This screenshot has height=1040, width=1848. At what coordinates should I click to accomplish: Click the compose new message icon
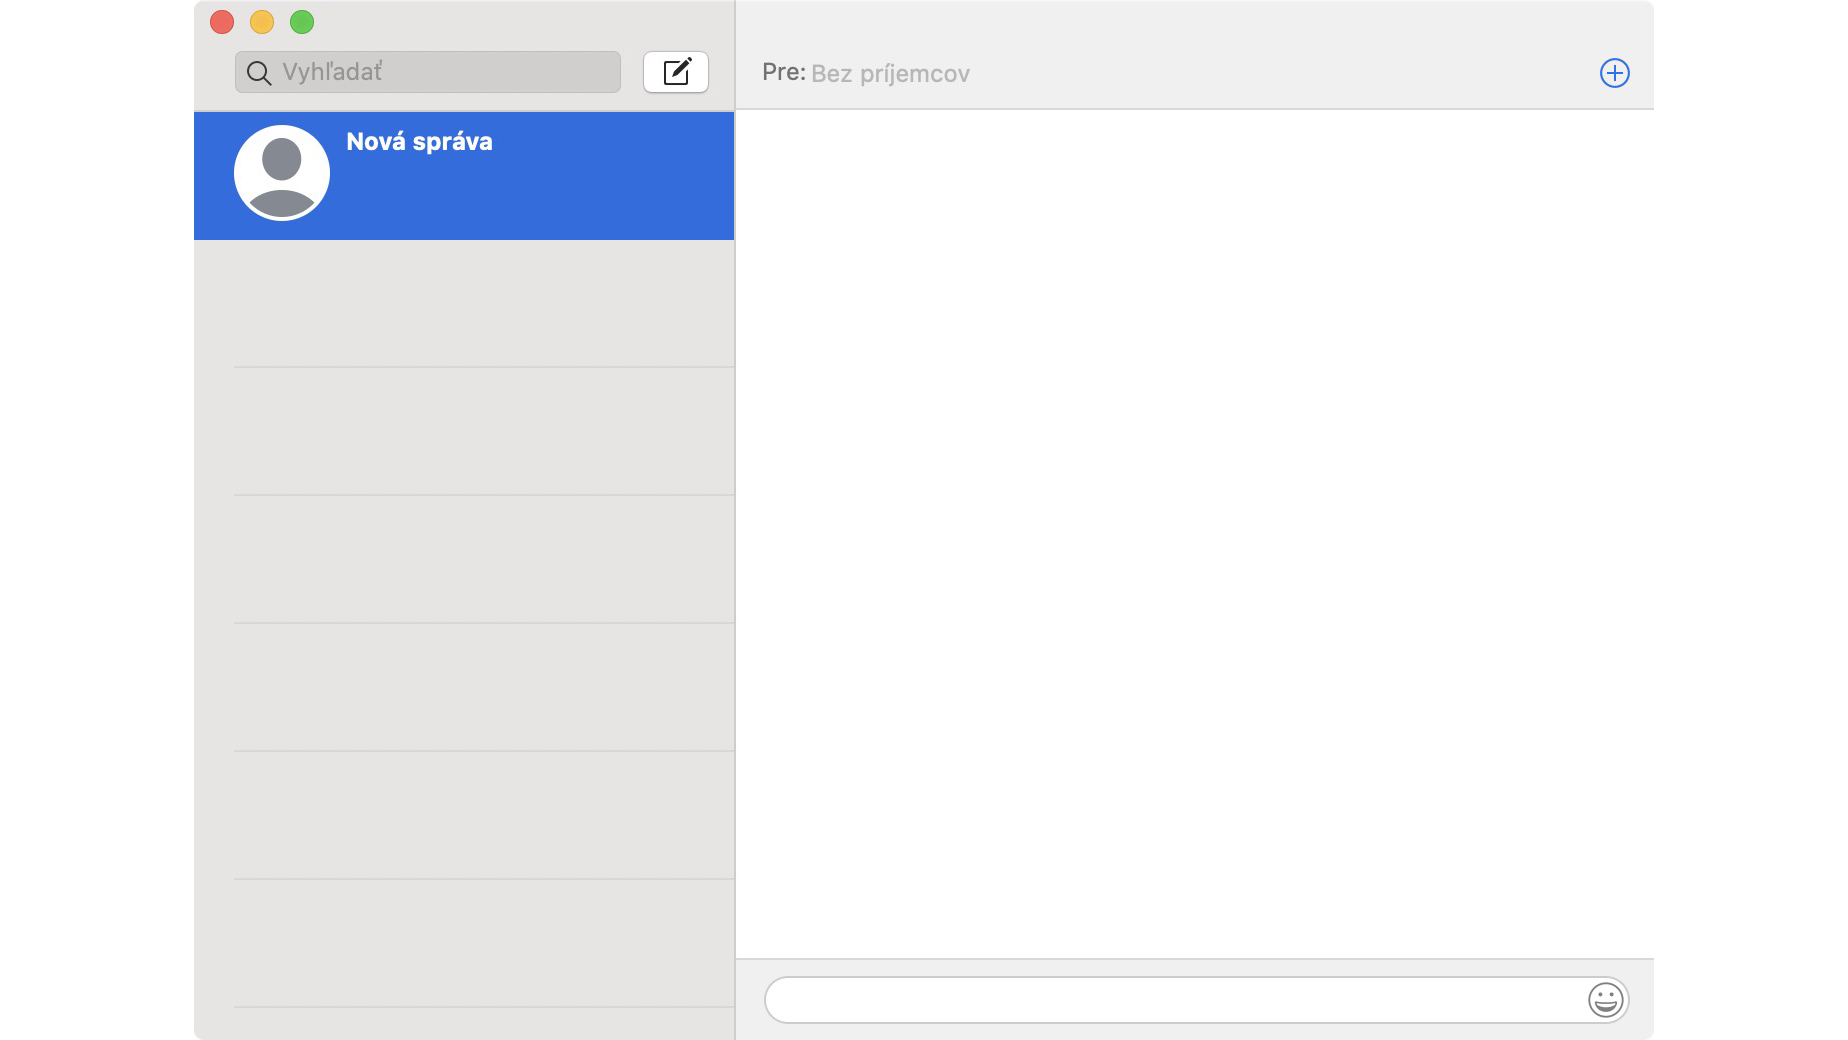coord(676,72)
